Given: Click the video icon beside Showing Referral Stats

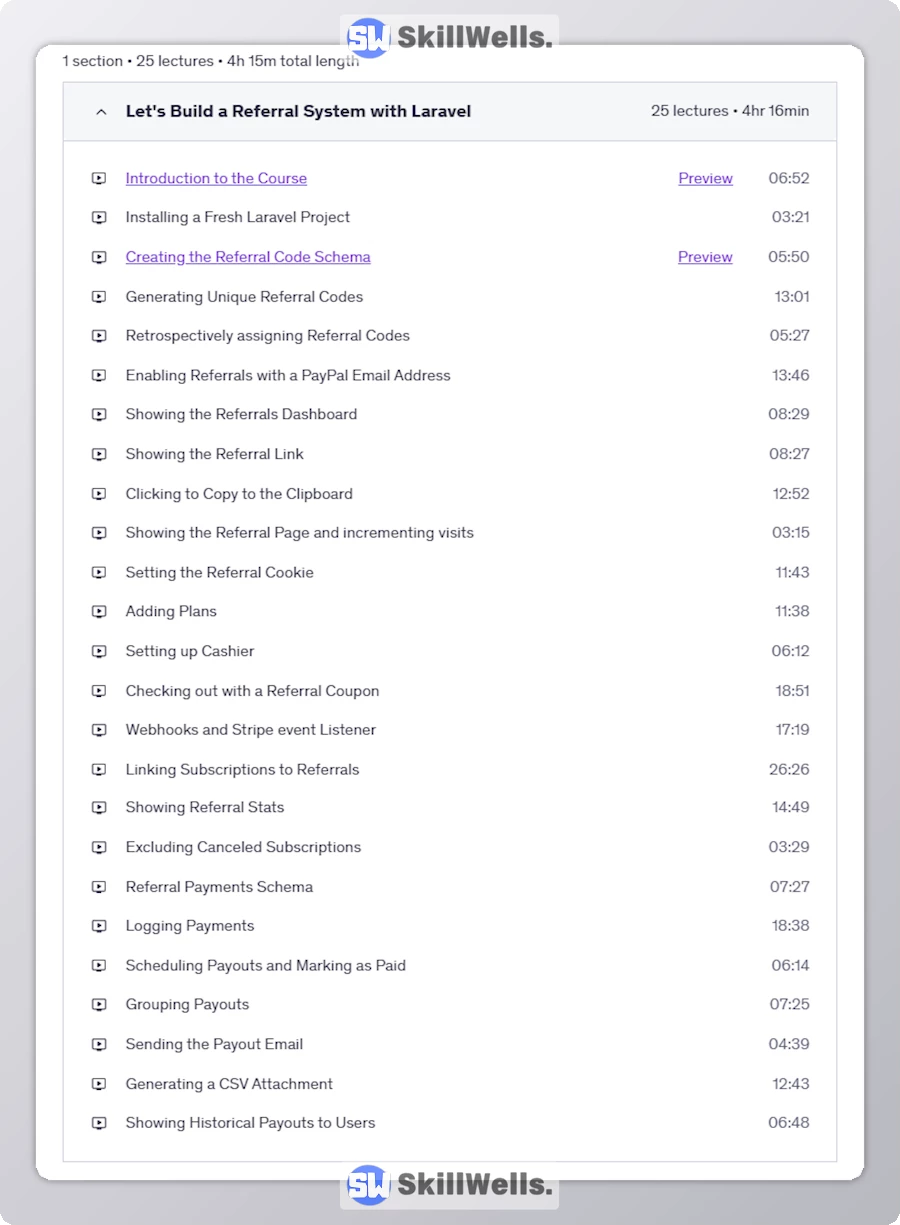Looking at the screenshot, I should pos(99,808).
